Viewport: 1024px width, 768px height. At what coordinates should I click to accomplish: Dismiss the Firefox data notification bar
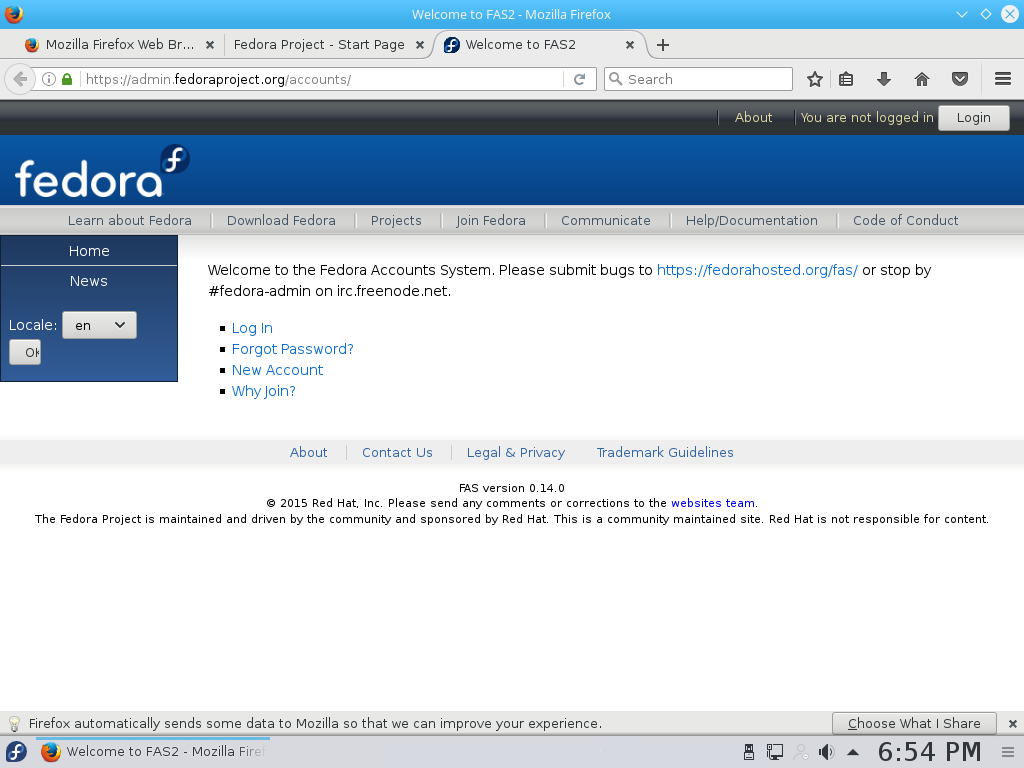[1012, 724]
